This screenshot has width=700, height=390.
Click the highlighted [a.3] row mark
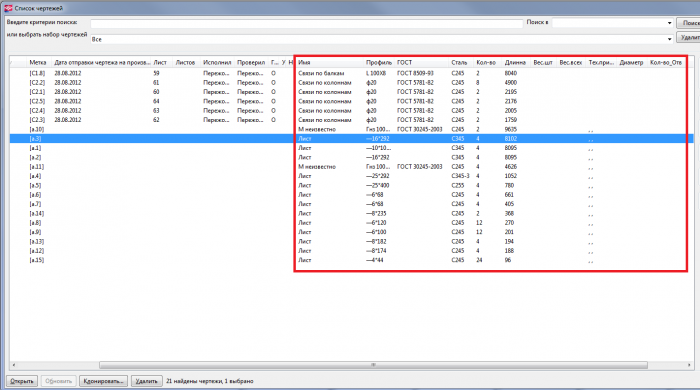[35, 139]
